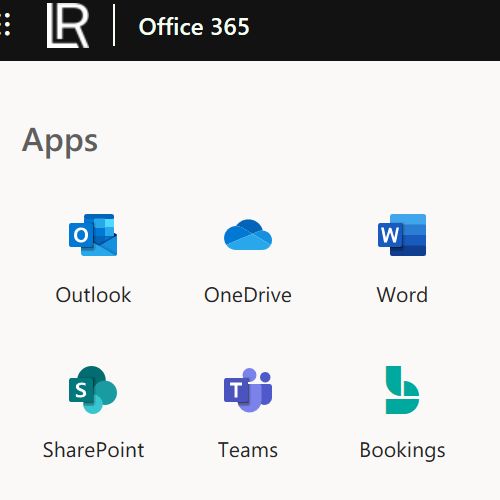Select the Bookings text label

(402, 451)
